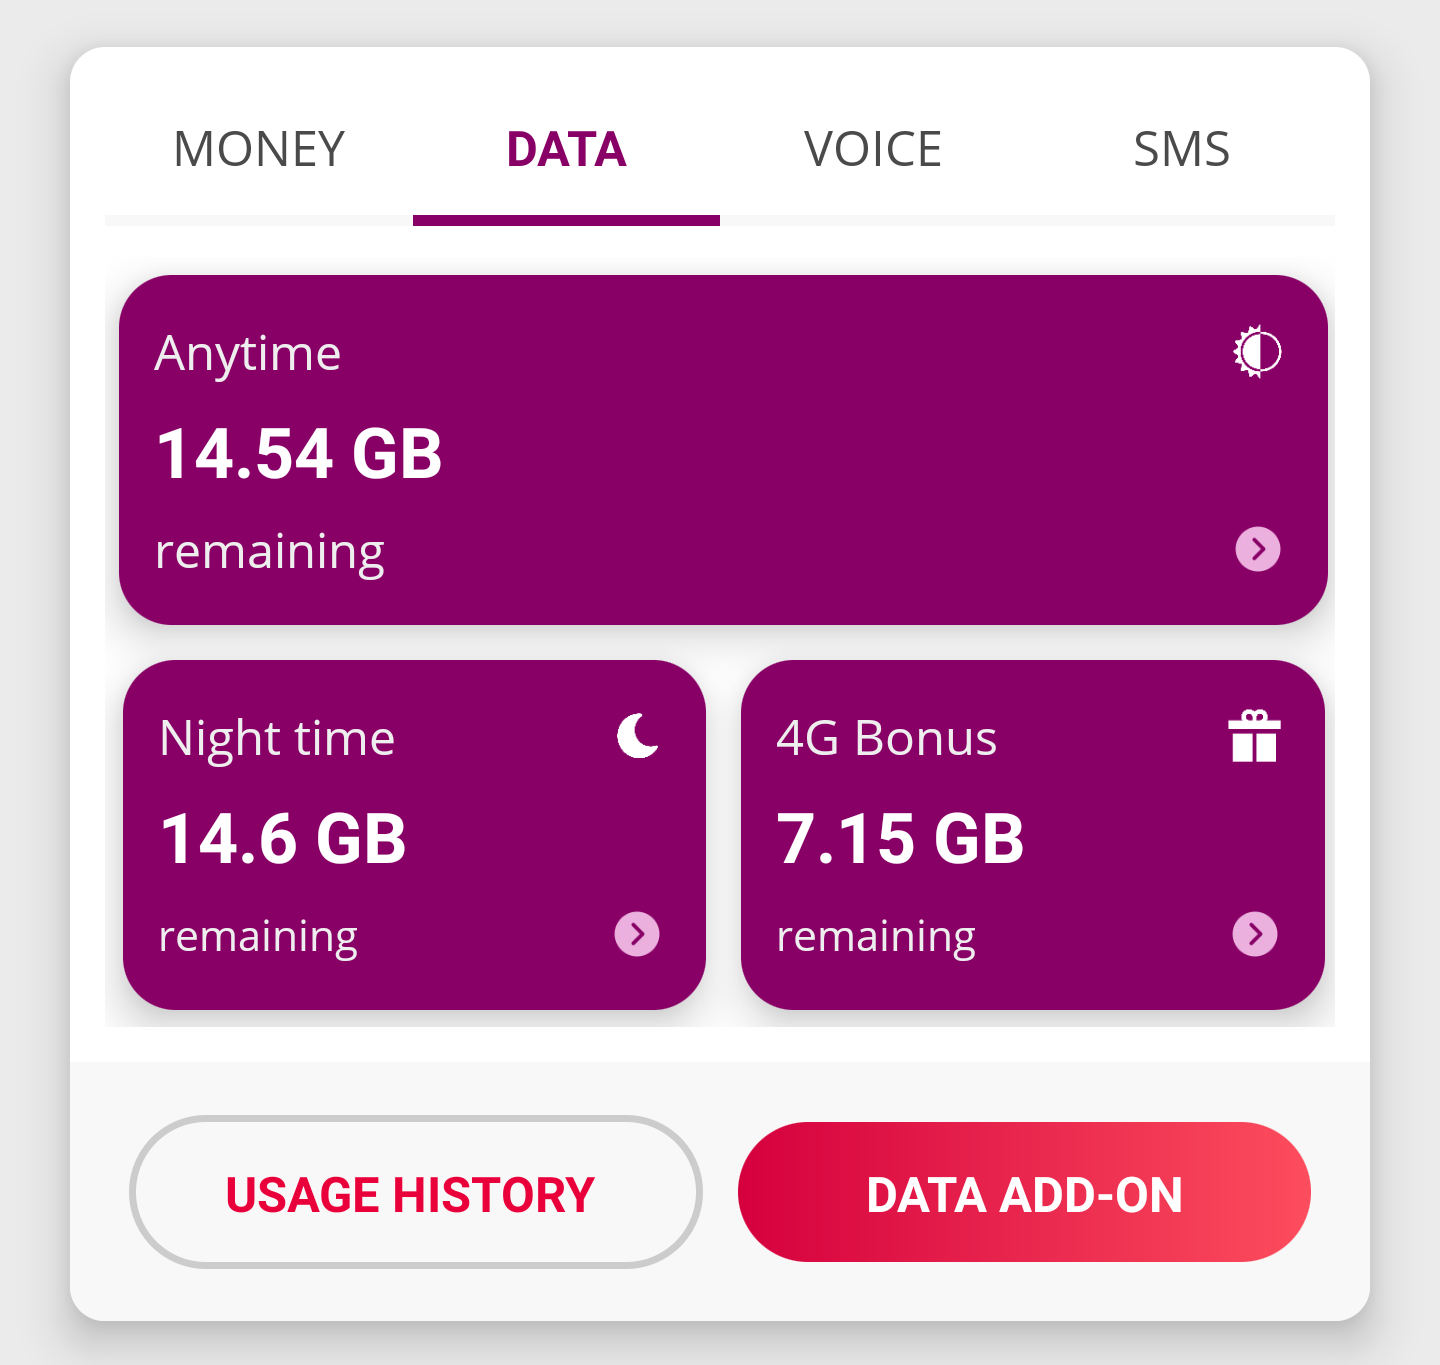
Task: Click the day-night sun icon on Anytime card
Action: coord(1257,352)
